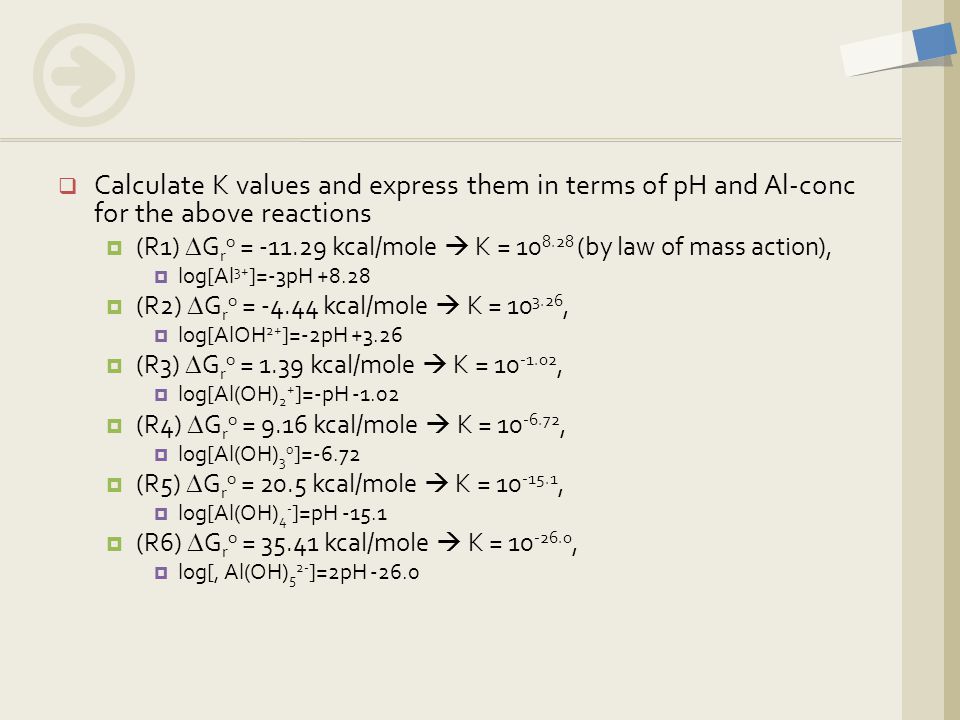Click the green bullet beside (R3)
Viewport: 960px width, 720px height.
point(114,366)
